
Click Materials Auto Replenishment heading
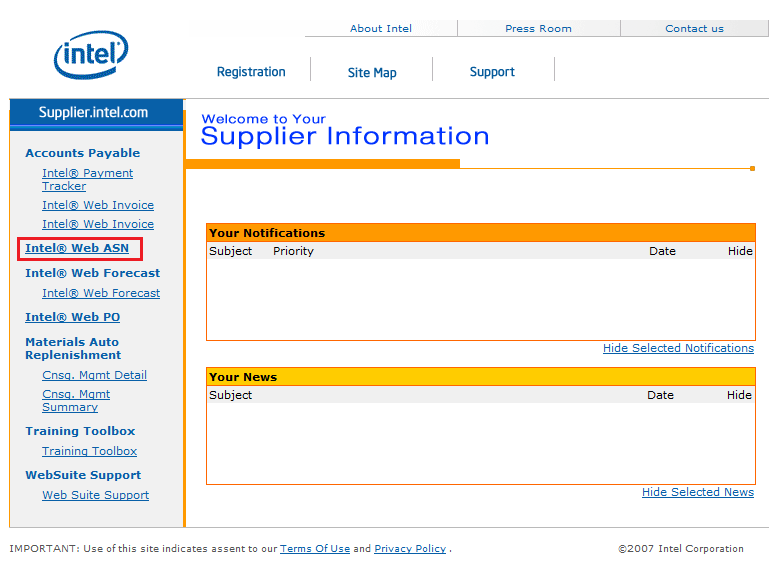coord(73,349)
